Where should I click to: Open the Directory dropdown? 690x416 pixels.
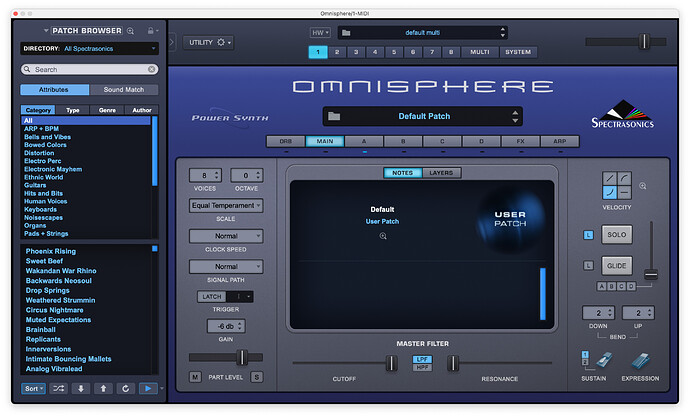89,48
